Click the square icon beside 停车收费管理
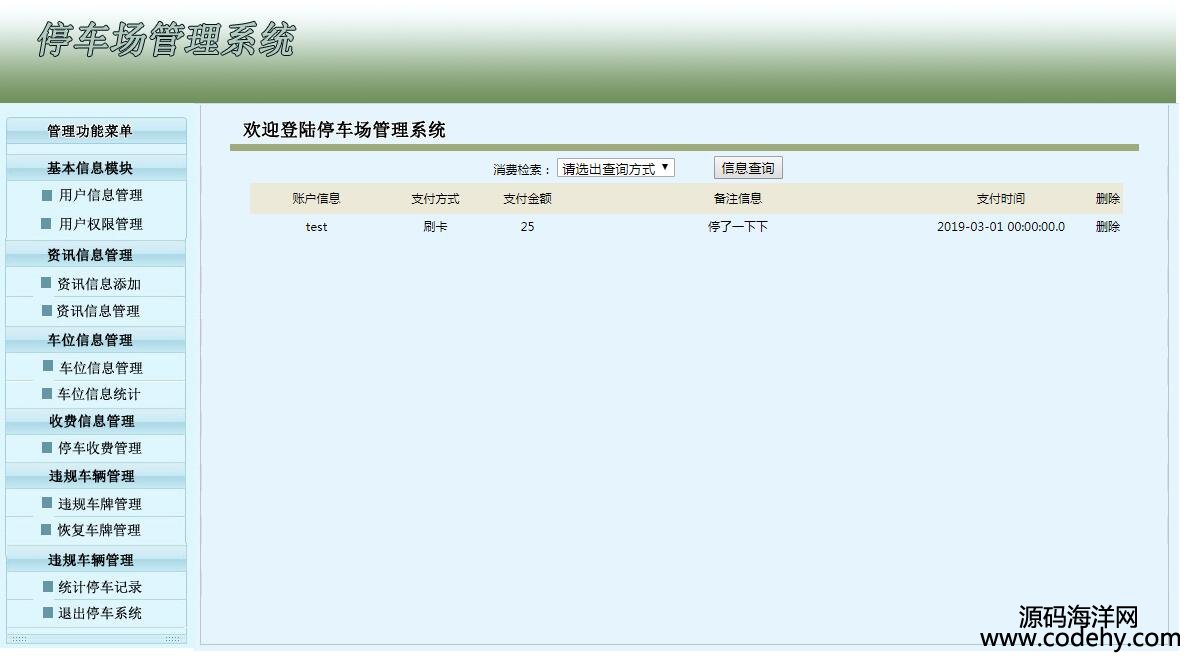This screenshot has width=1185, height=658. pyautogui.click(x=47, y=448)
